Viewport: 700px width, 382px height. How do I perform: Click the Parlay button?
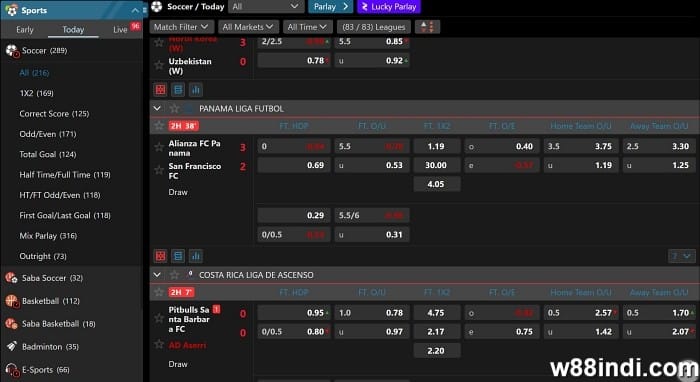click(x=331, y=7)
